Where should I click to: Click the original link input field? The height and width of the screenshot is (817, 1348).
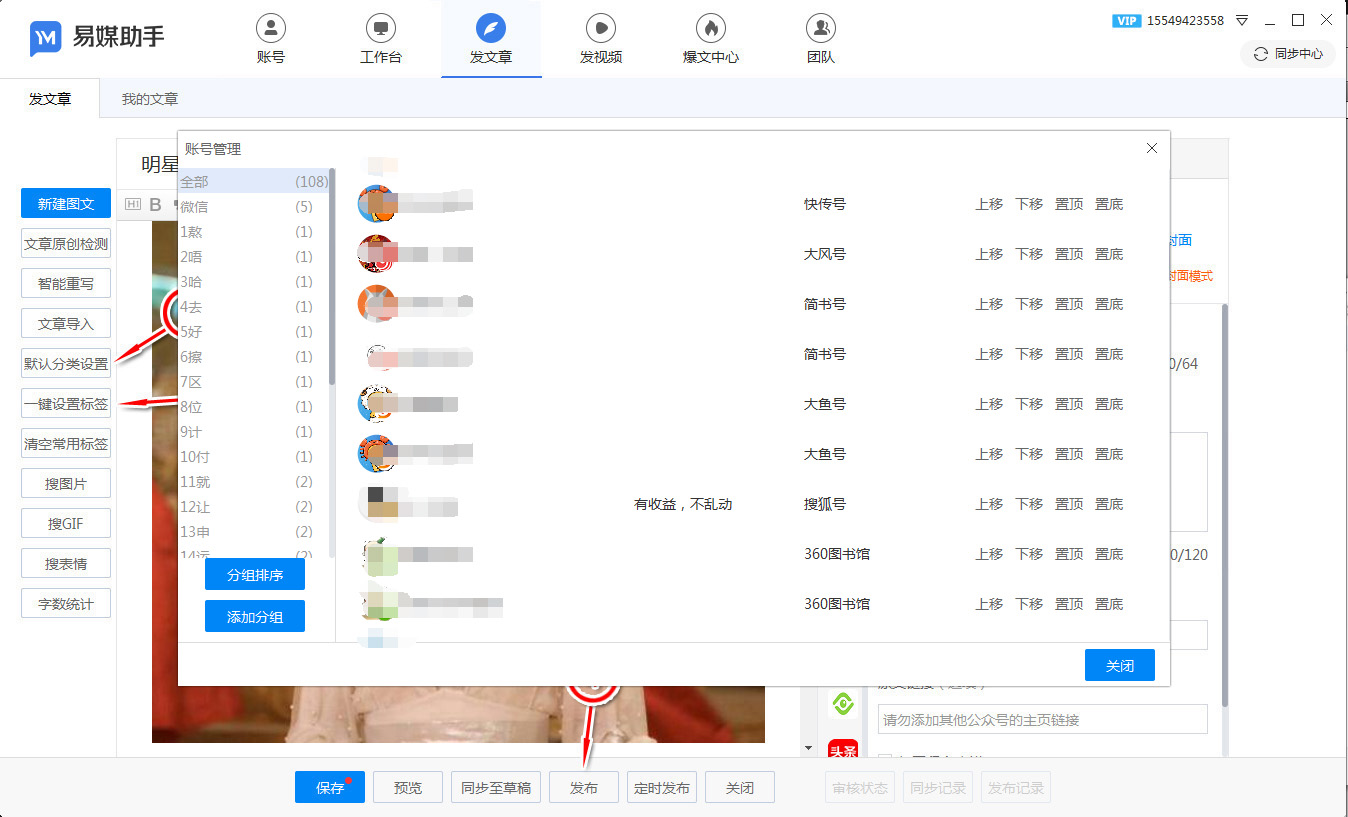(1042, 720)
